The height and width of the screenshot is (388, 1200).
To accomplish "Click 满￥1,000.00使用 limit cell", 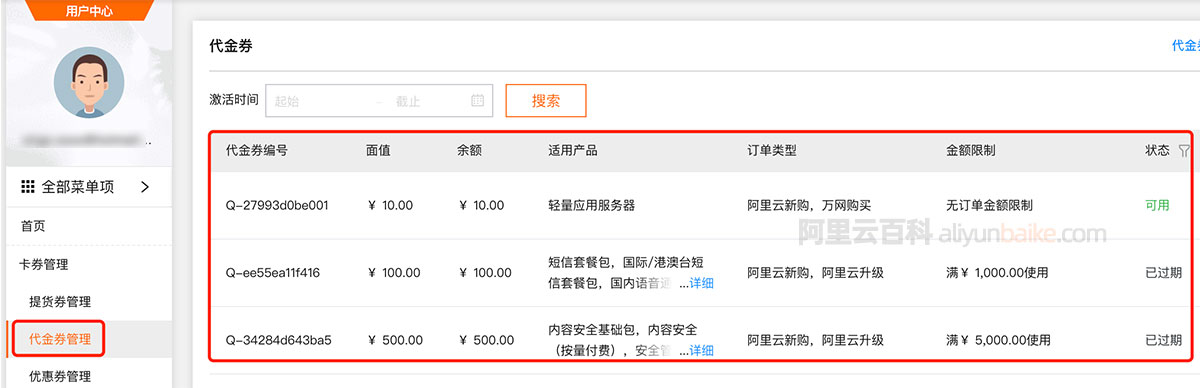I will [x=998, y=273].
